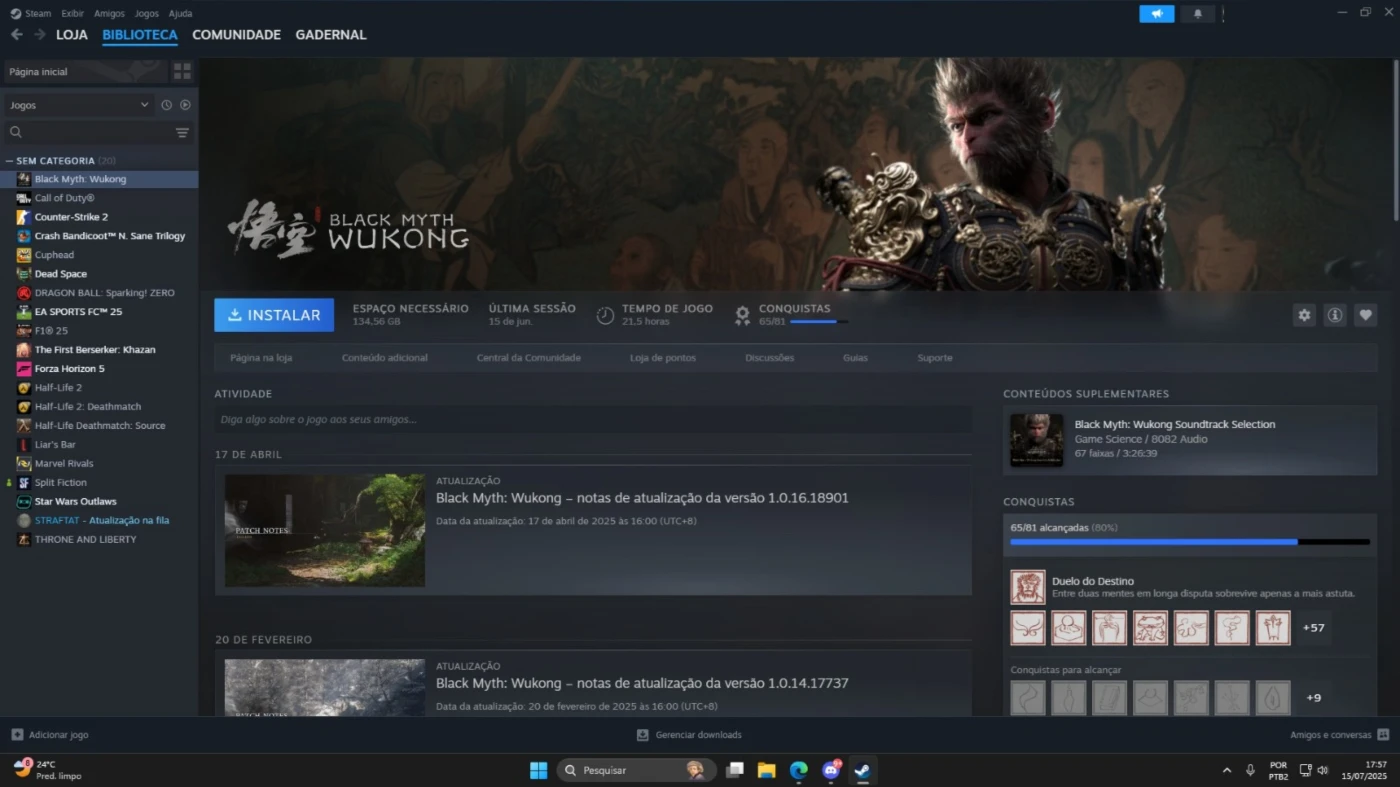The image size is (1400, 787).
Task: Click Gerenciar downloads icon
Action: pos(643,735)
